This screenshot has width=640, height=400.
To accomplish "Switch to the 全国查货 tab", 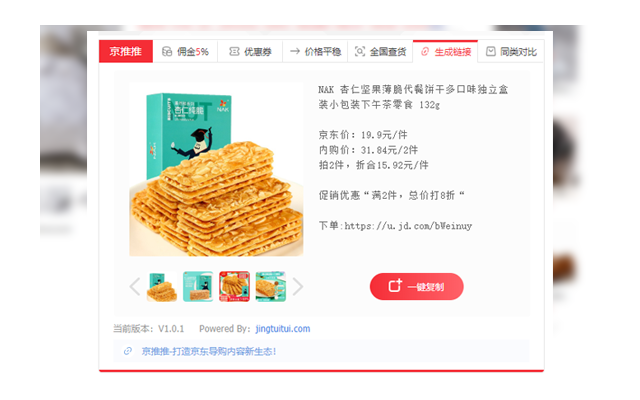I will tap(380, 51).
